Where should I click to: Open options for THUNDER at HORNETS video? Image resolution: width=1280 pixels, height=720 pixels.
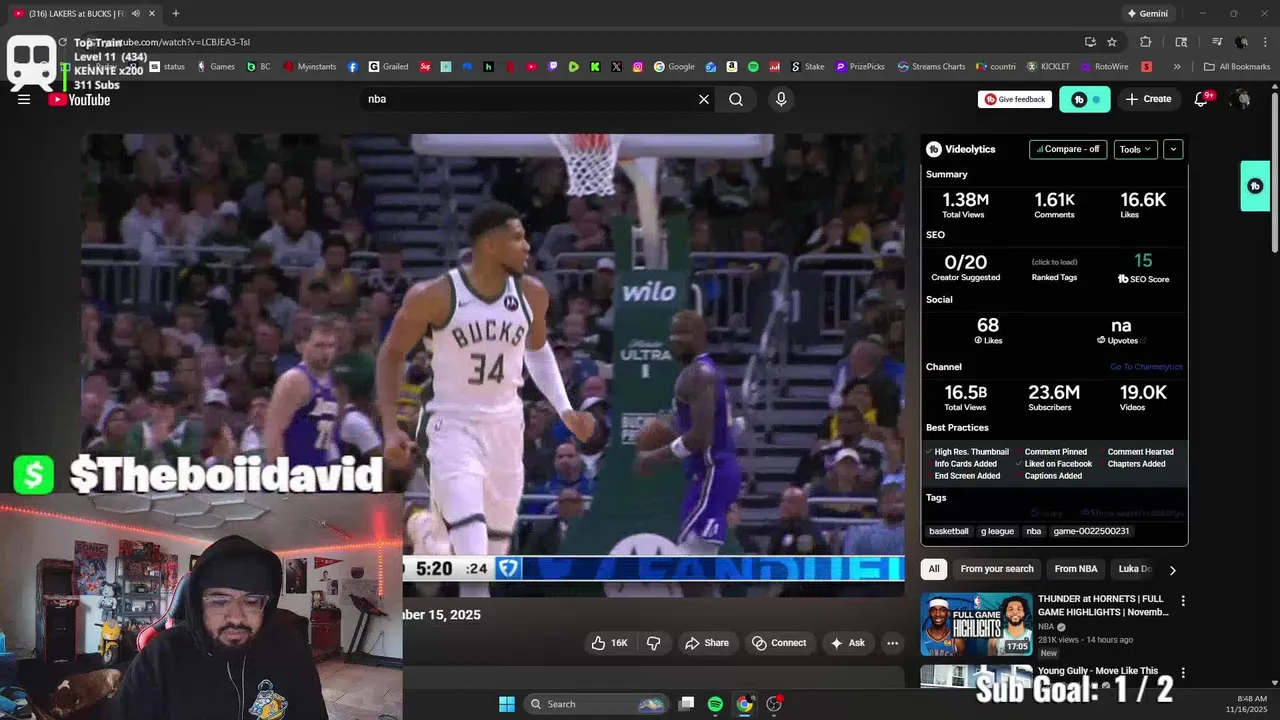(x=1183, y=601)
